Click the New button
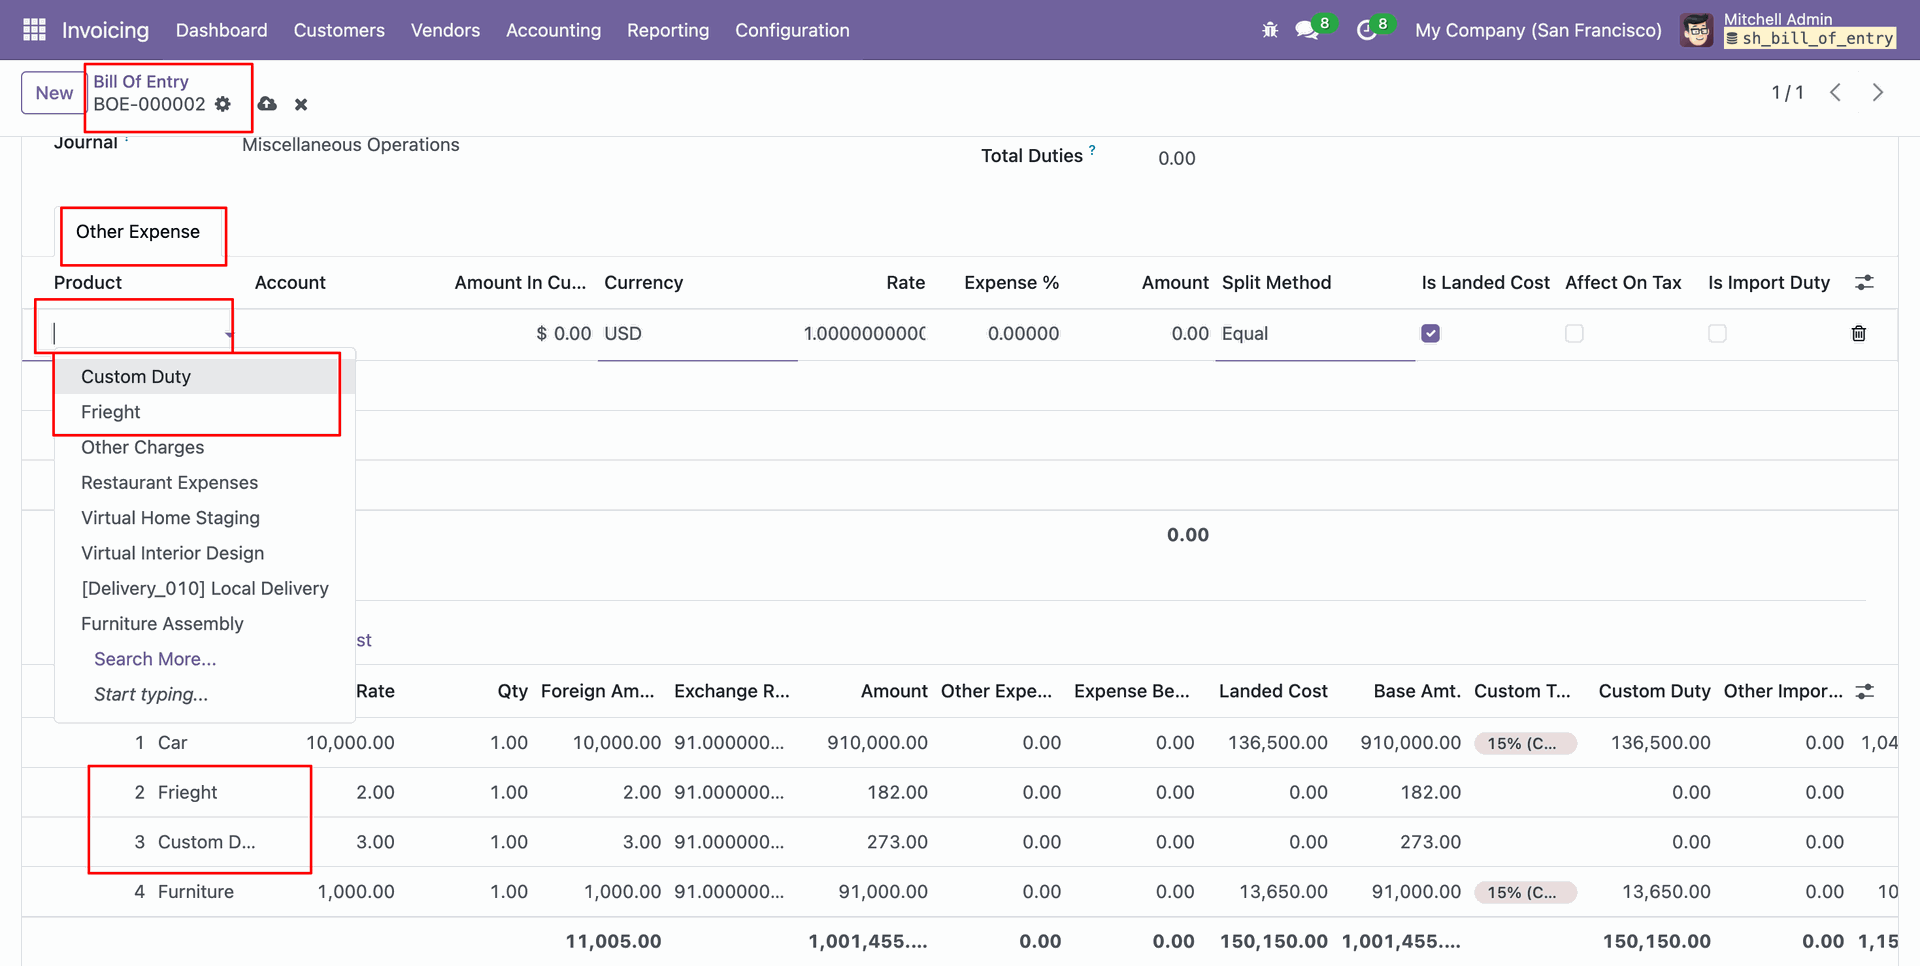1920x966 pixels. pyautogui.click(x=54, y=93)
